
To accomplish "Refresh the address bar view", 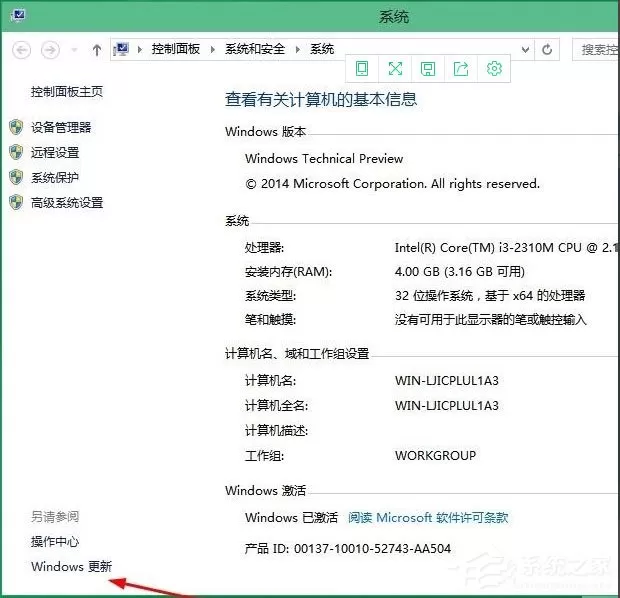I will (x=547, y=49).
